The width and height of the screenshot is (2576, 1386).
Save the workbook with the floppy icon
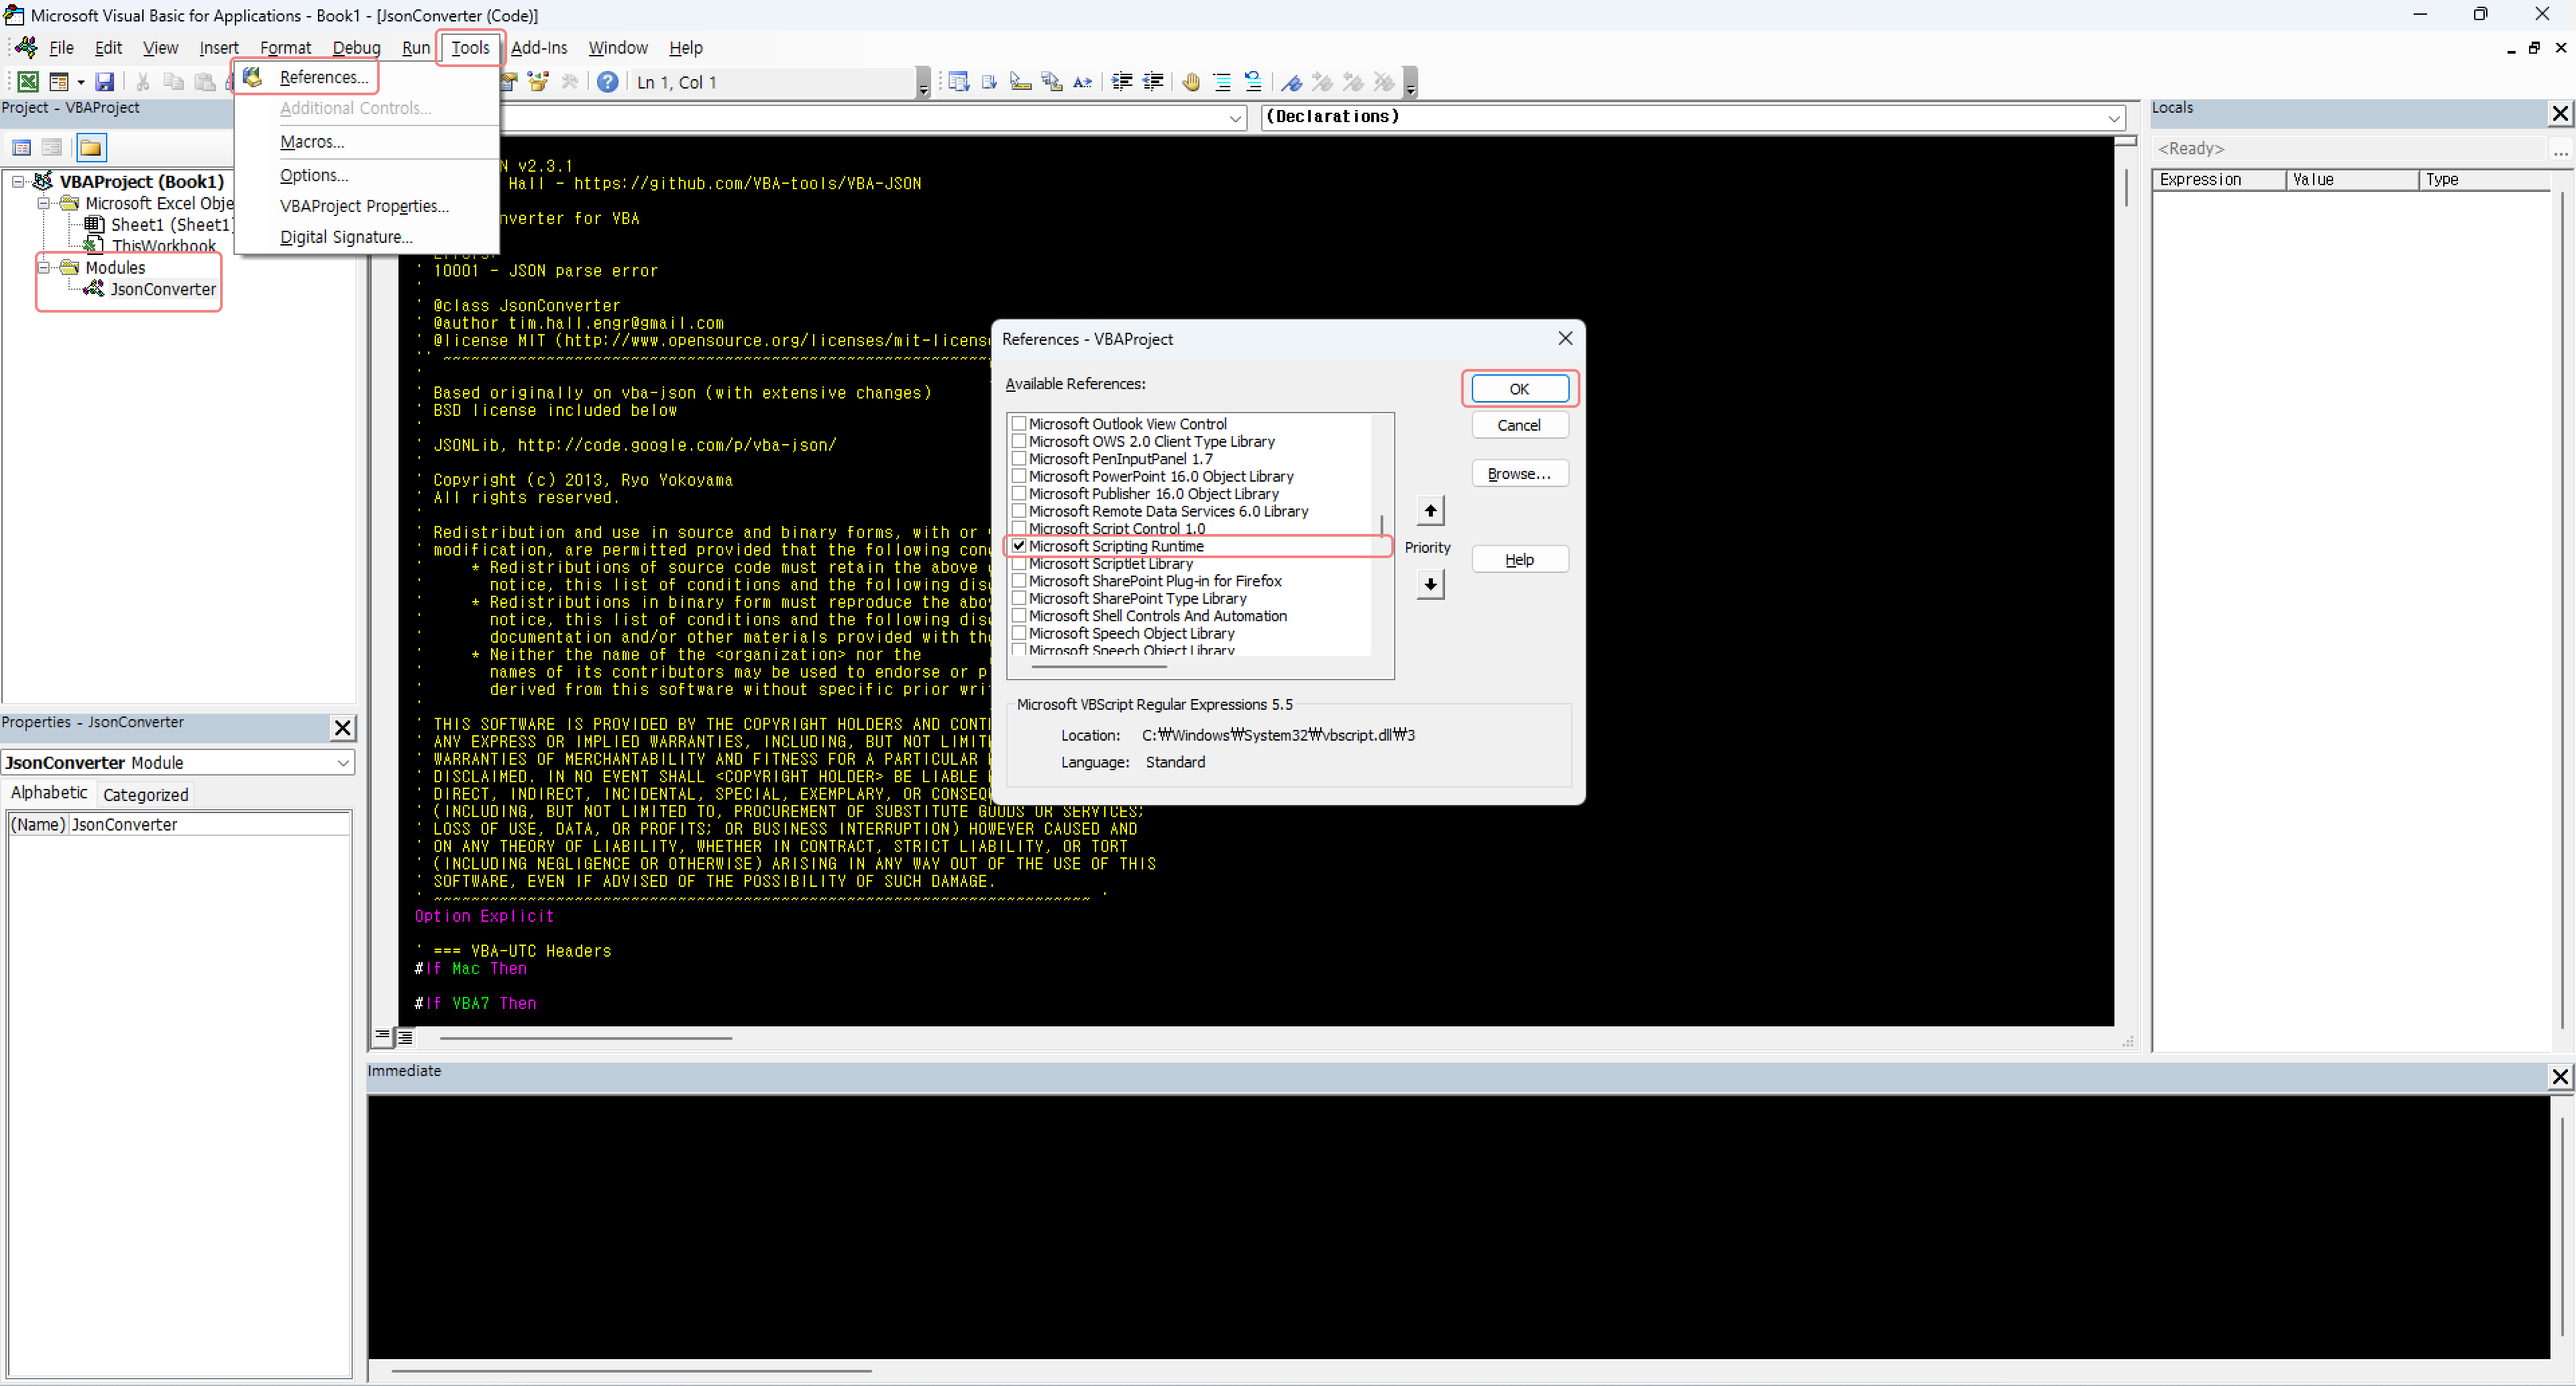point(104,82)
